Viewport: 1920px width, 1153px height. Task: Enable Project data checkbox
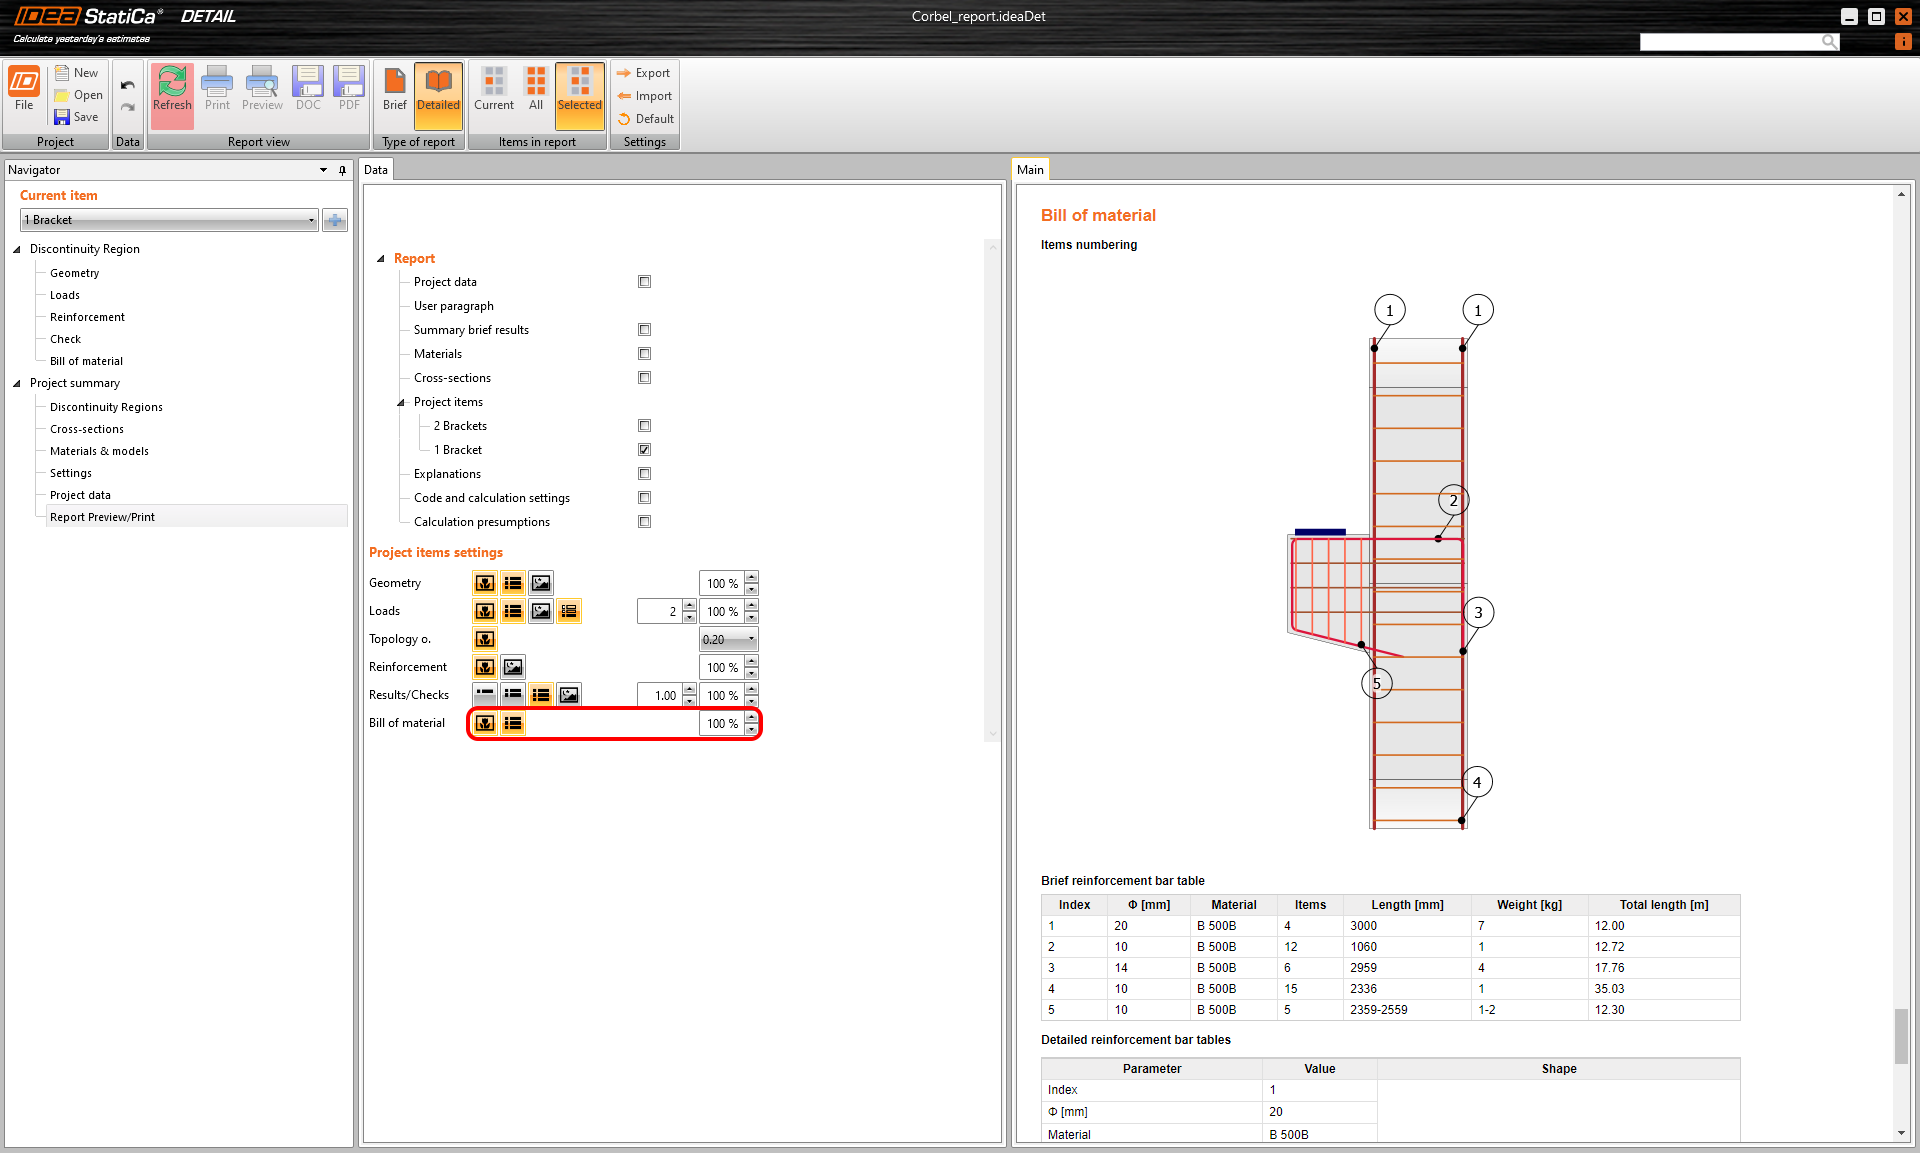click(x=644, y=282)
